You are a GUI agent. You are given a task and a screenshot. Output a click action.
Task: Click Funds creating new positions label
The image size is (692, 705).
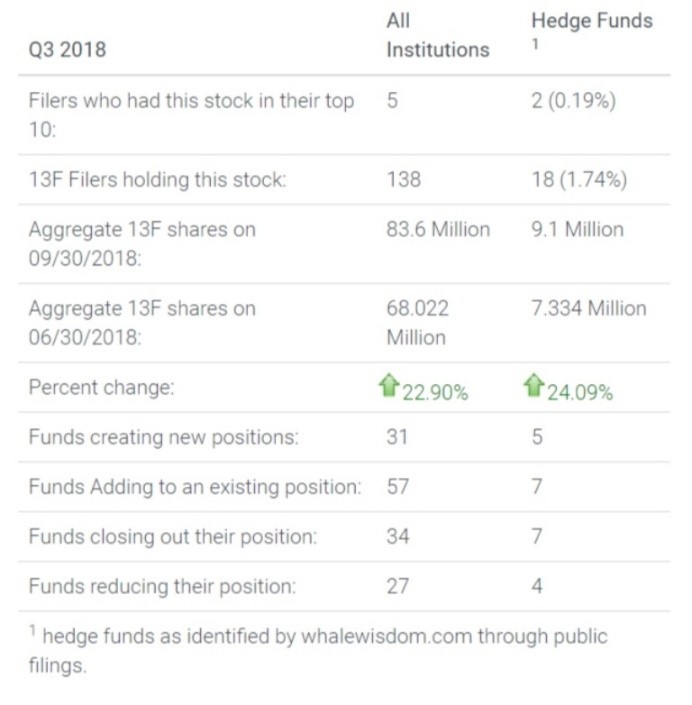(165, 437)
